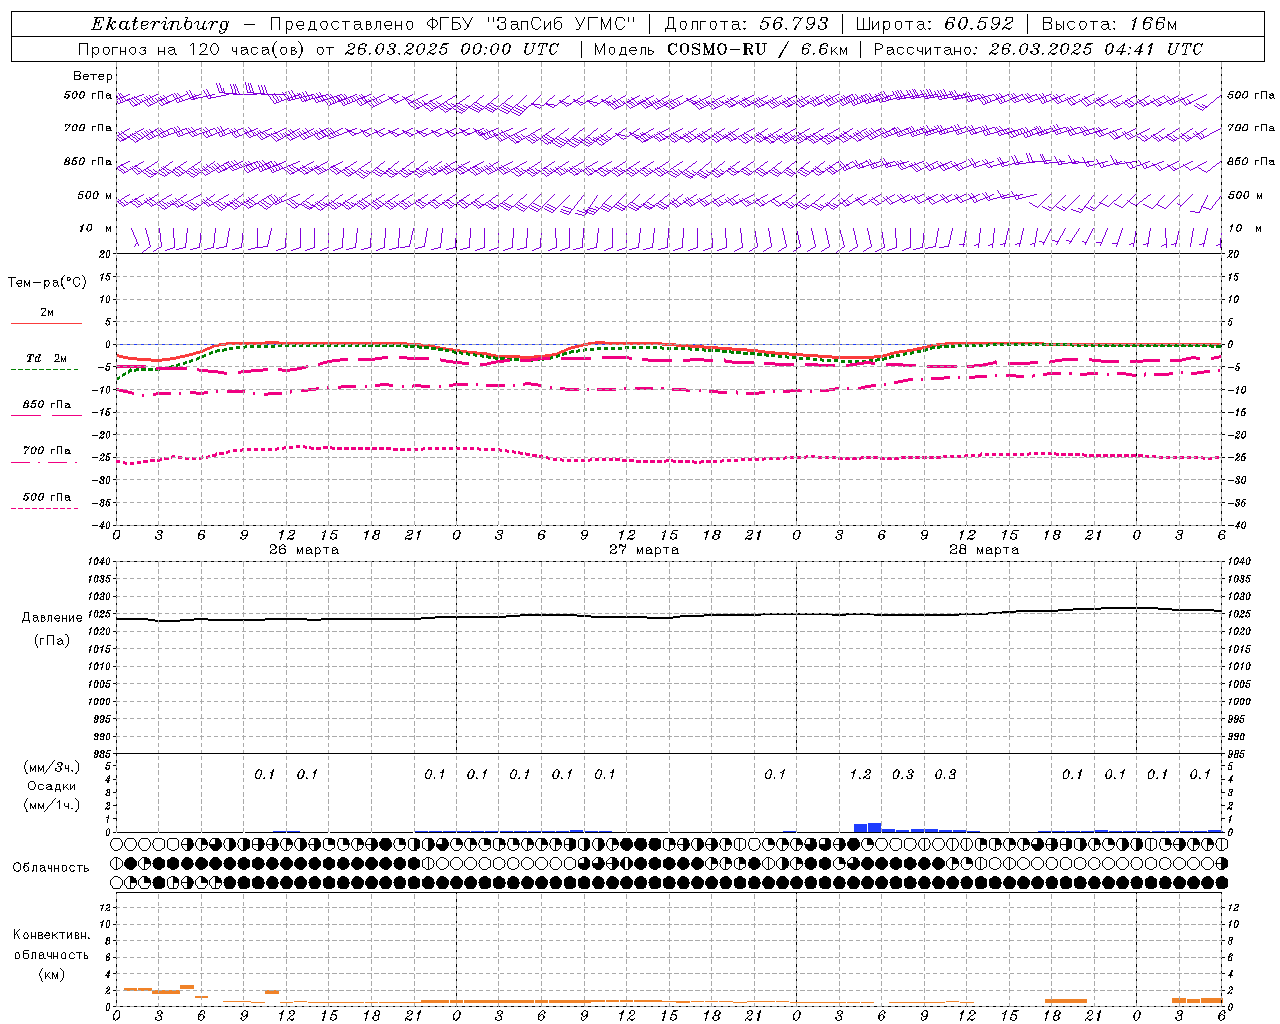Click the 28 марта date label
This screenshot has width=1280, height=1024.
pyautogui.click(x=984, y=550)
